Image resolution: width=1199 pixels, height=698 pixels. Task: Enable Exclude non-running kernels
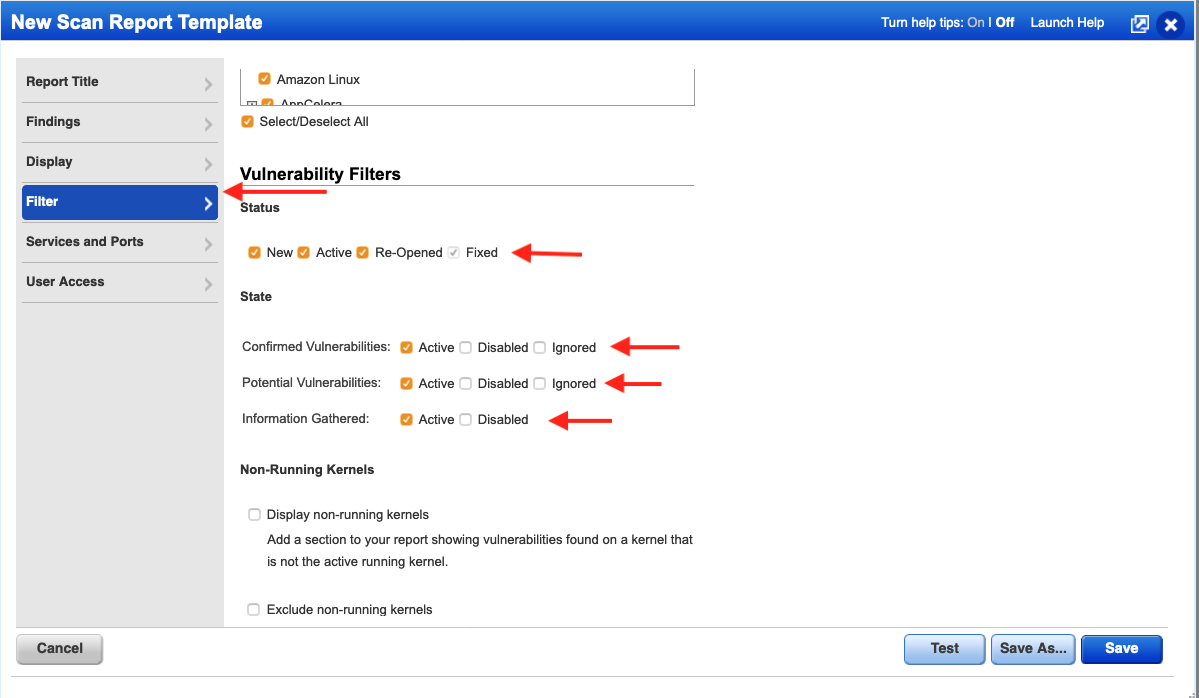pyautogui.click(x=254, y=609)
